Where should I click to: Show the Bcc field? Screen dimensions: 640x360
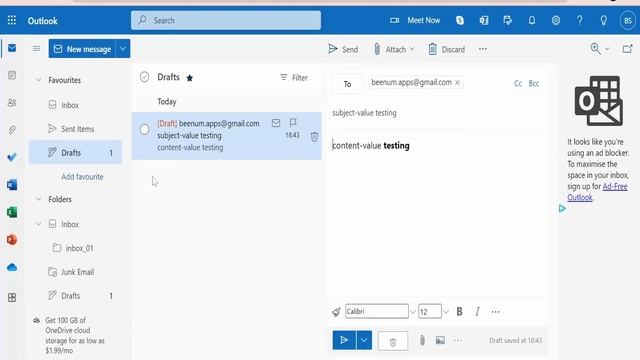click(x=533, y=83)
